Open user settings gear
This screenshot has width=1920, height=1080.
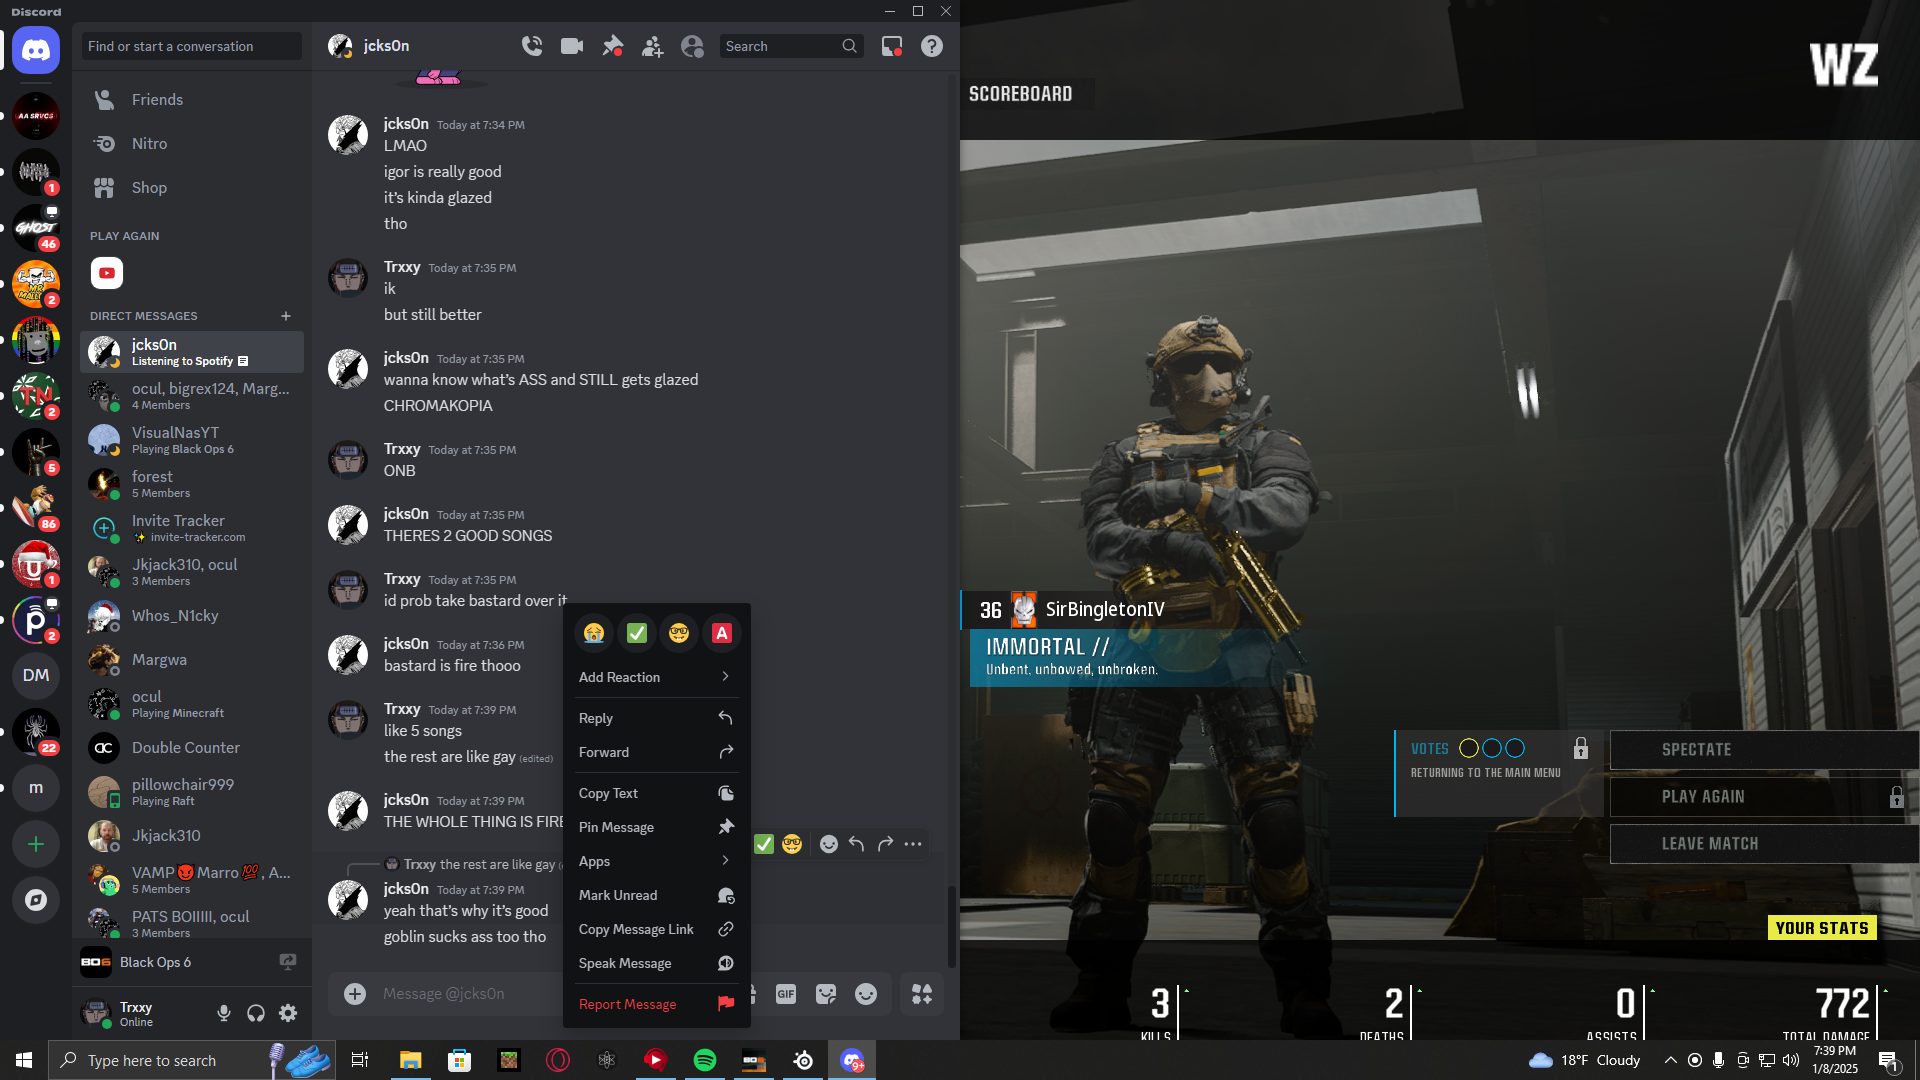pyautogui.click(x=288, y=1013)
